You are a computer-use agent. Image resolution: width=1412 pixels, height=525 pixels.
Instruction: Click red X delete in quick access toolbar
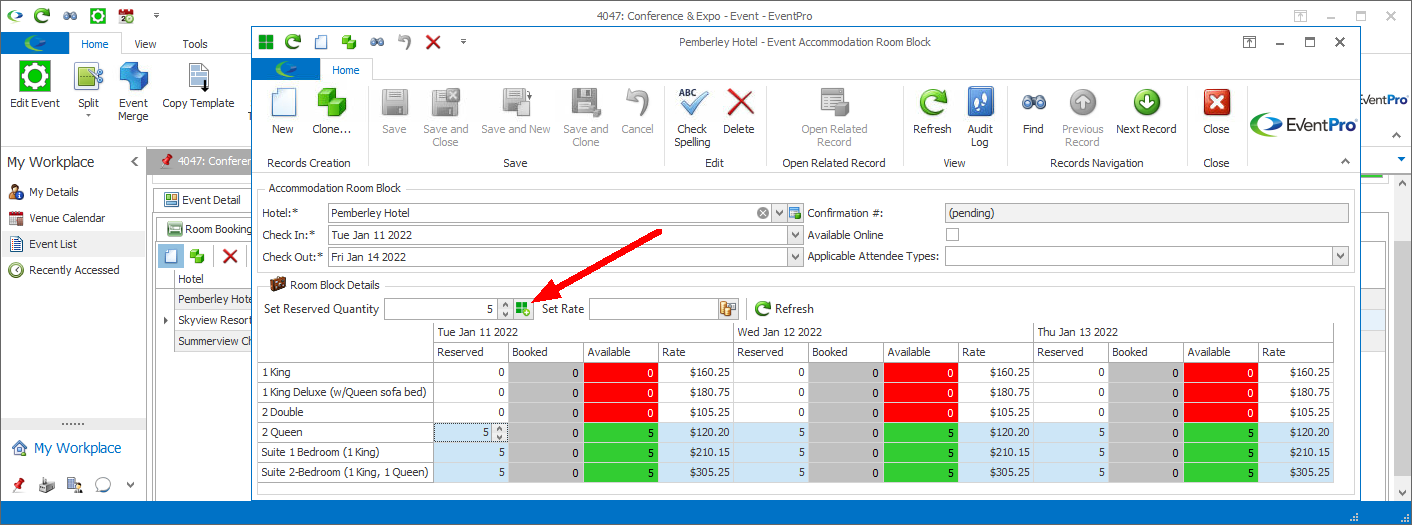click(433, 42)
